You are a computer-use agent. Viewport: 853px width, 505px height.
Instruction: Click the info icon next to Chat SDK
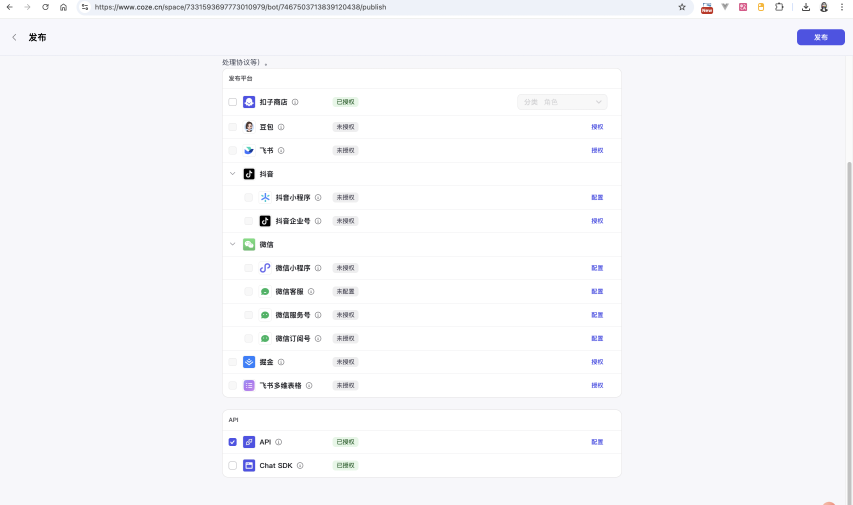click(x=300, y=466)
